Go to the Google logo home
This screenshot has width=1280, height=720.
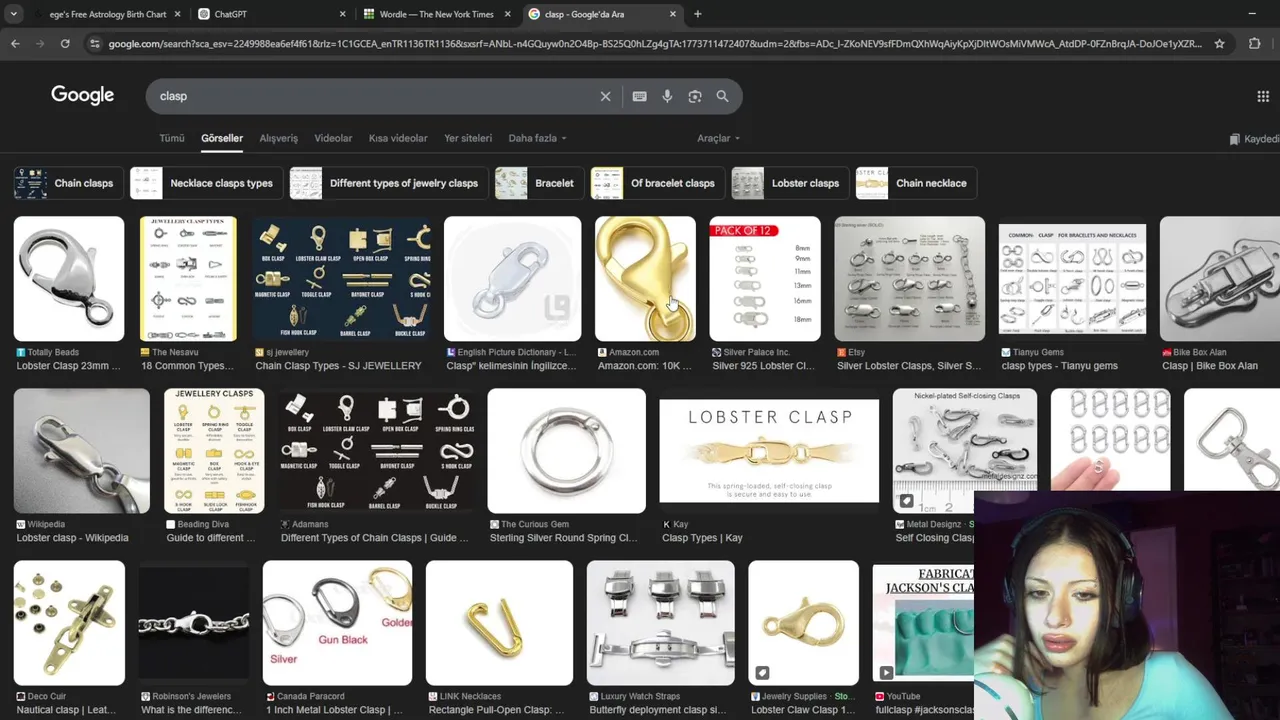[x=82, y=95]
